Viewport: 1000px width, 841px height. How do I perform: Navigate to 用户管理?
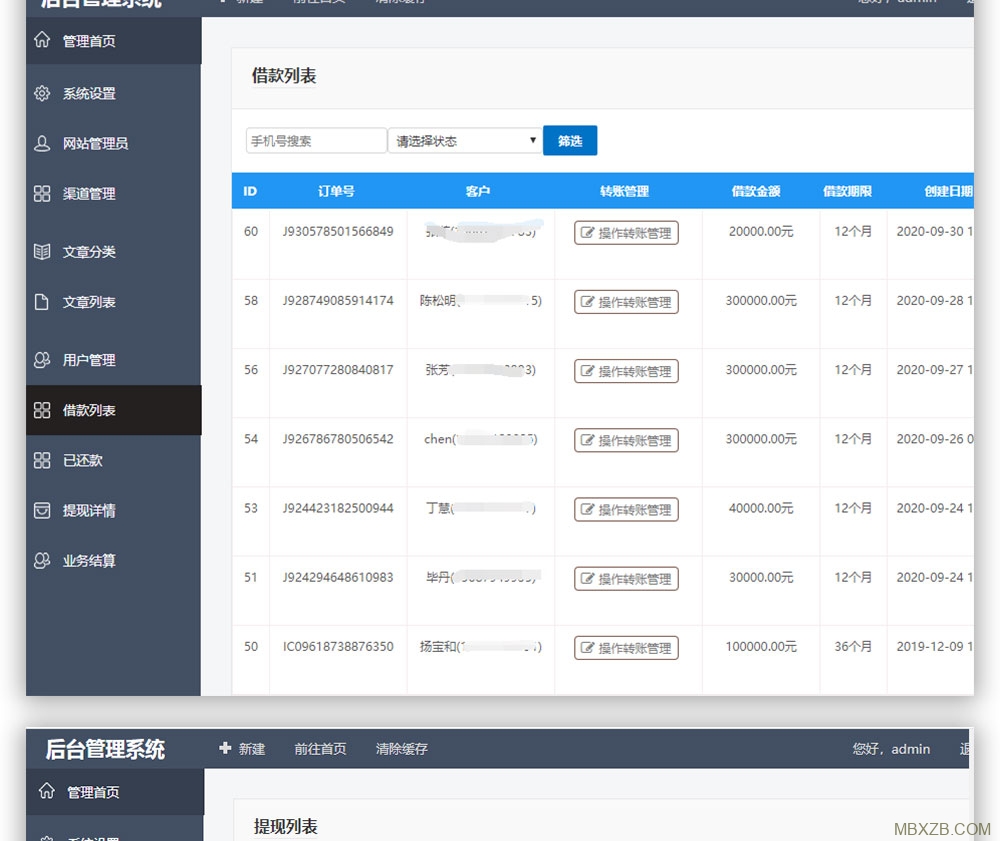(114, 360)
